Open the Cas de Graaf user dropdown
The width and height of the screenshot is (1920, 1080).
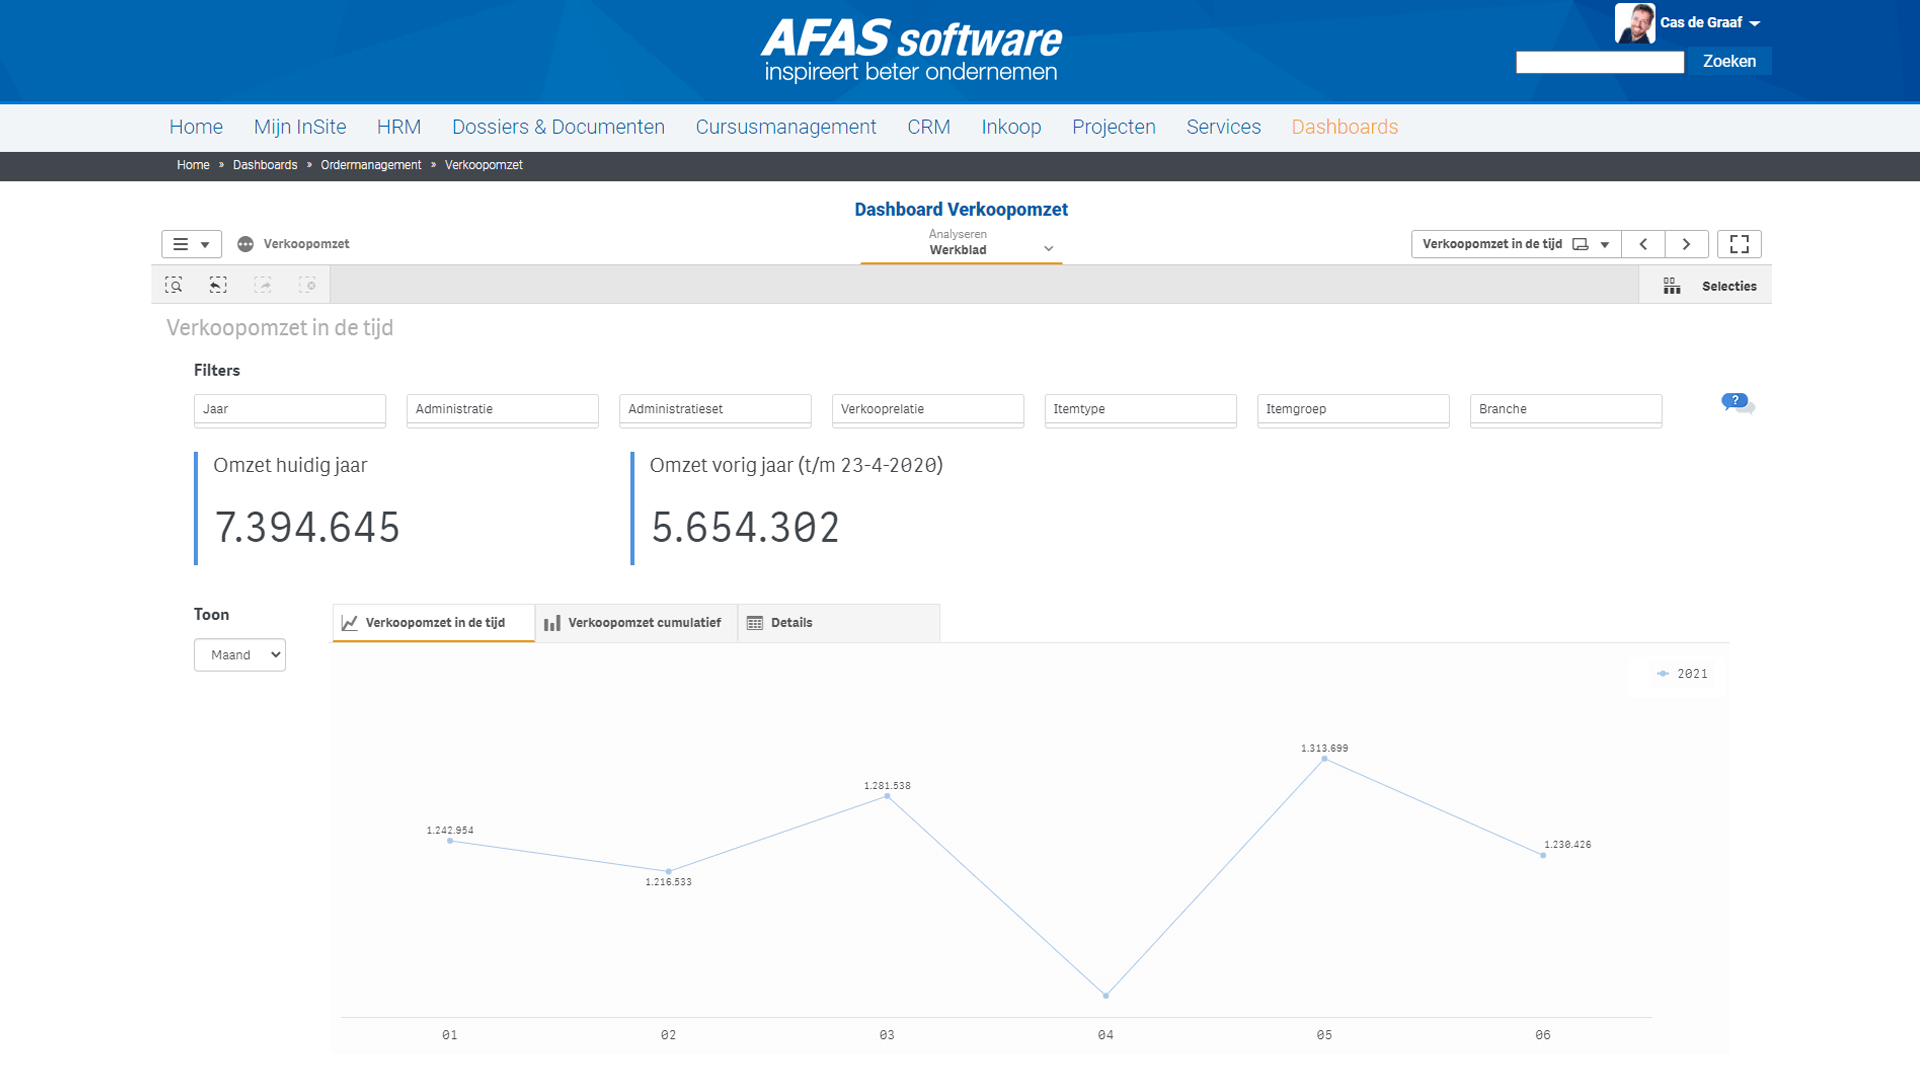click(x=1710, y=22)
